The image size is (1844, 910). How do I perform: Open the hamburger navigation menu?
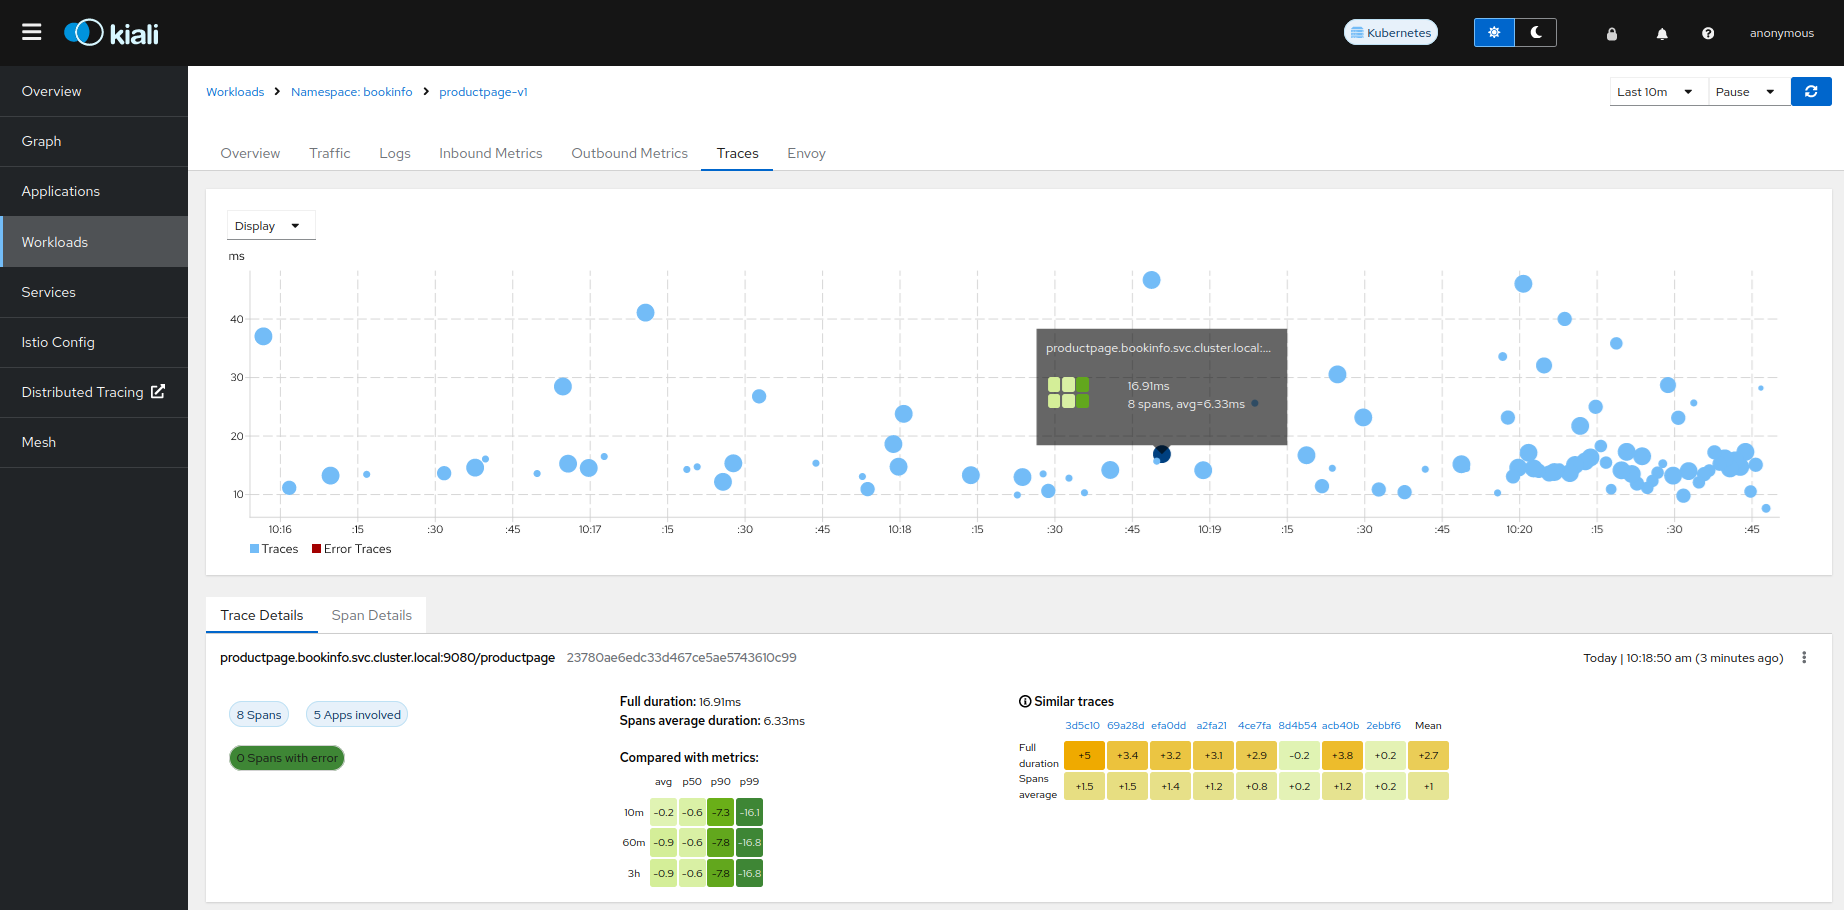coord(31,31)
